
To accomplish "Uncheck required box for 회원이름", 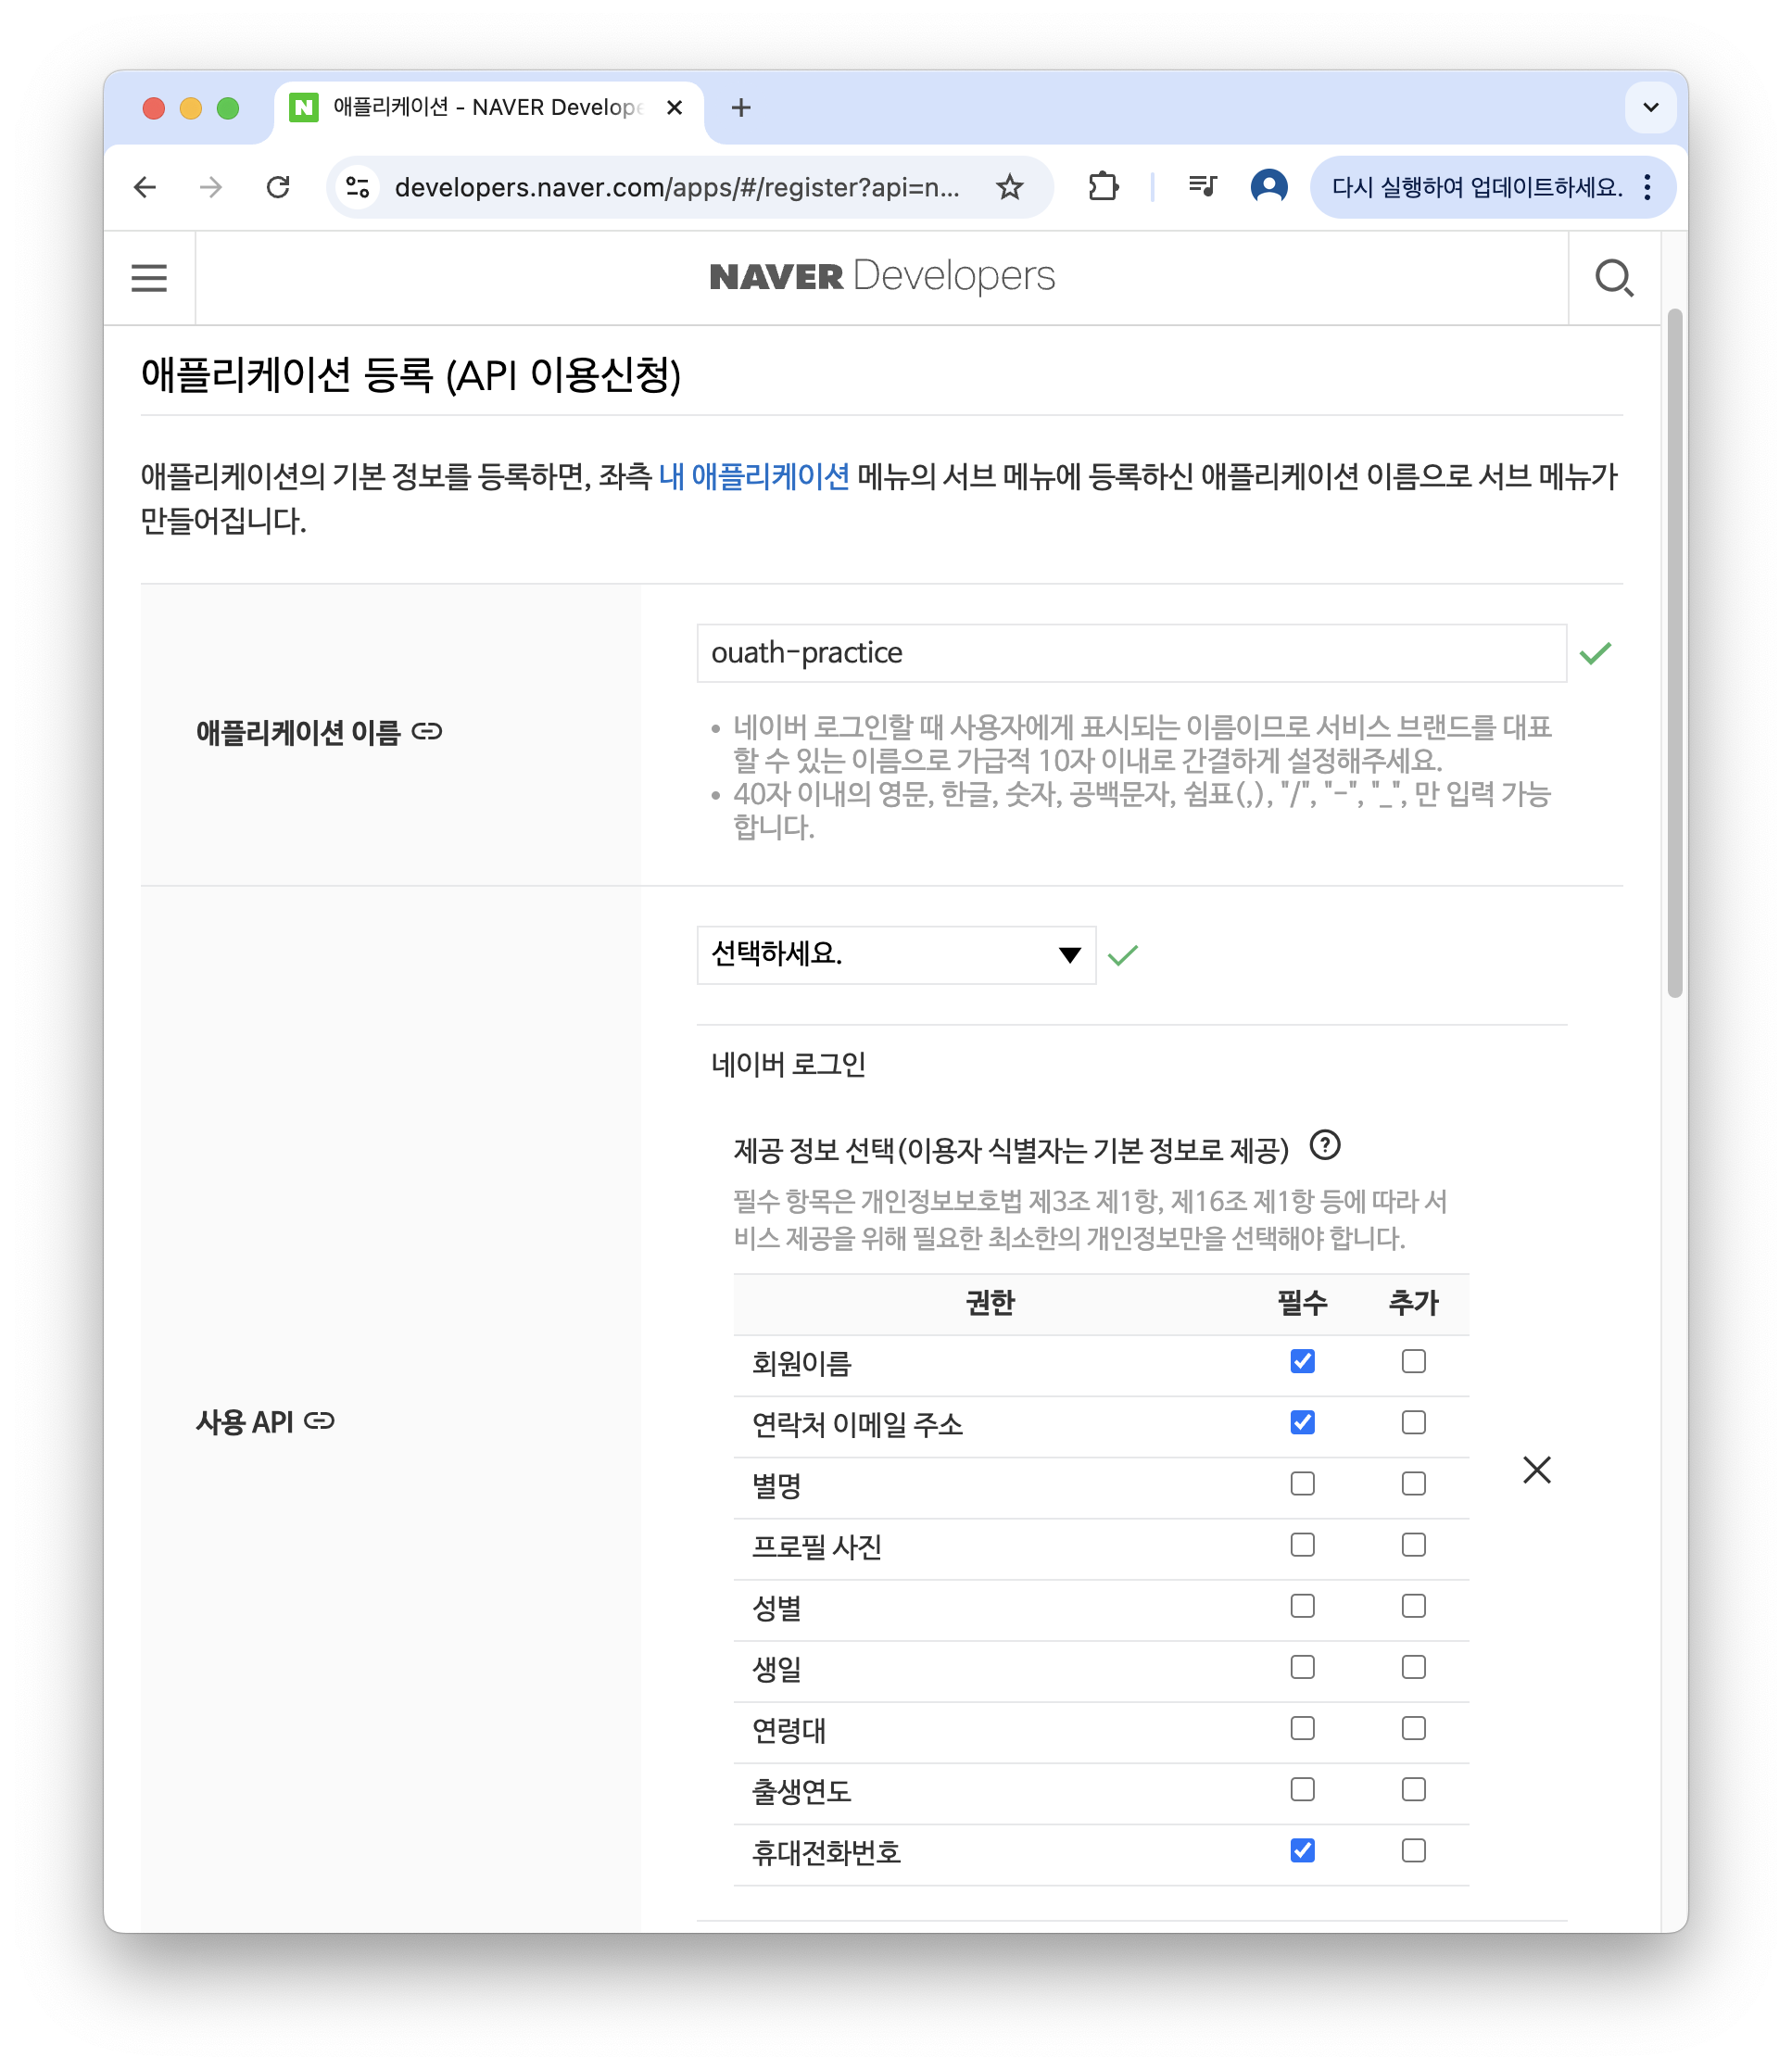I will point(1302,1361).
